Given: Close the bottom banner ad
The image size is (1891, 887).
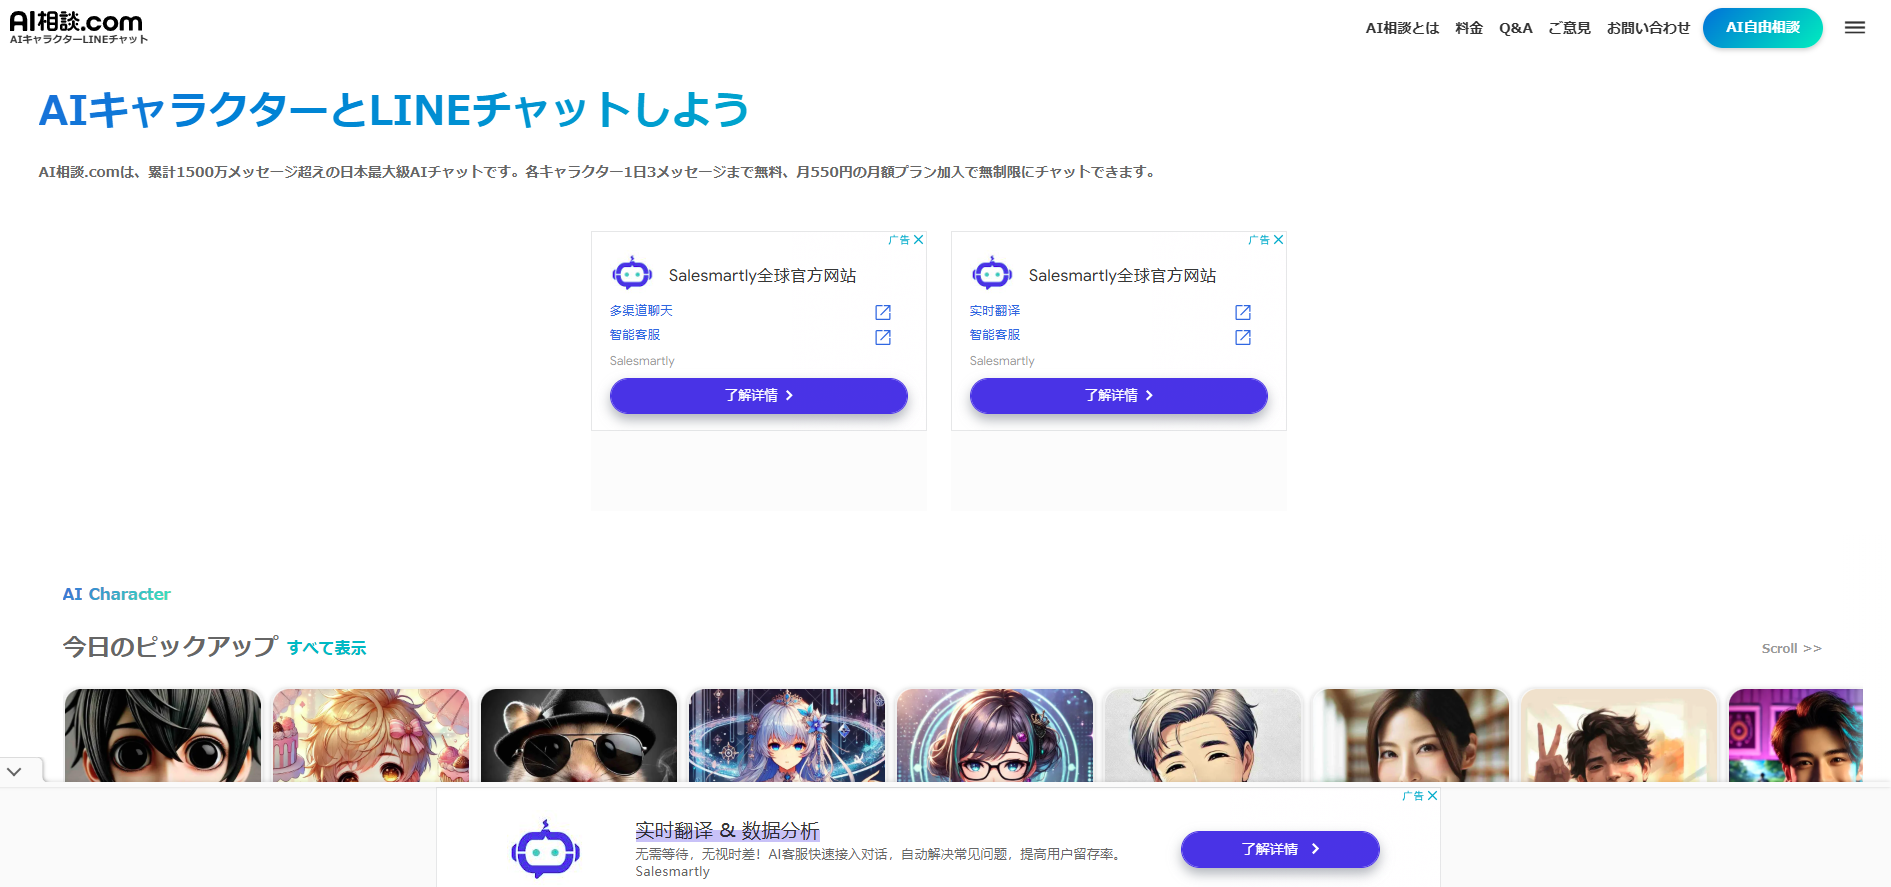Looking at the screenshot, I should (1432, 796).
